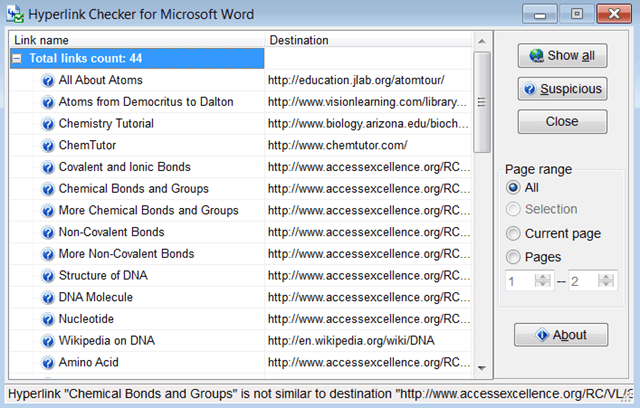This screenshot has width=640, height=408.
Task: Click the vertical scrollbar thumb
Action: [x=482, y=102]
